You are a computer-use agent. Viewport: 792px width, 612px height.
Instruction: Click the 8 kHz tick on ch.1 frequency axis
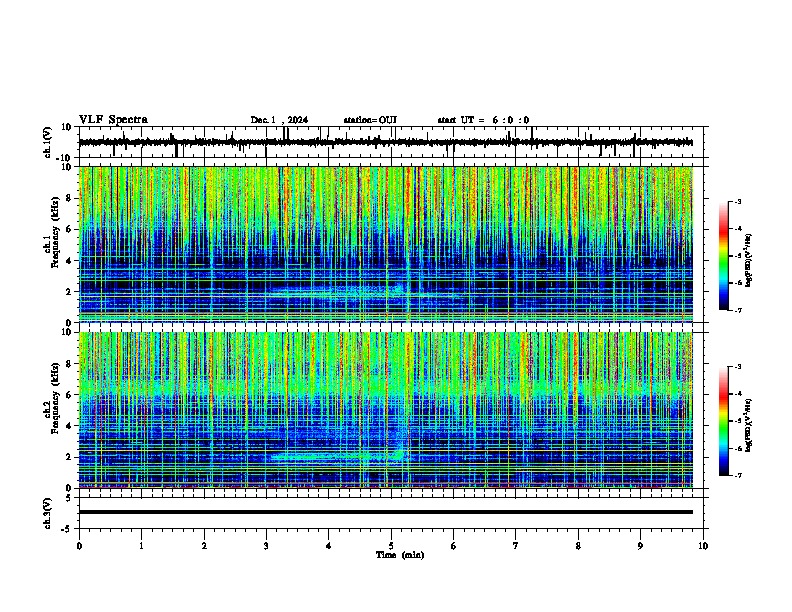tap(69, 198)
